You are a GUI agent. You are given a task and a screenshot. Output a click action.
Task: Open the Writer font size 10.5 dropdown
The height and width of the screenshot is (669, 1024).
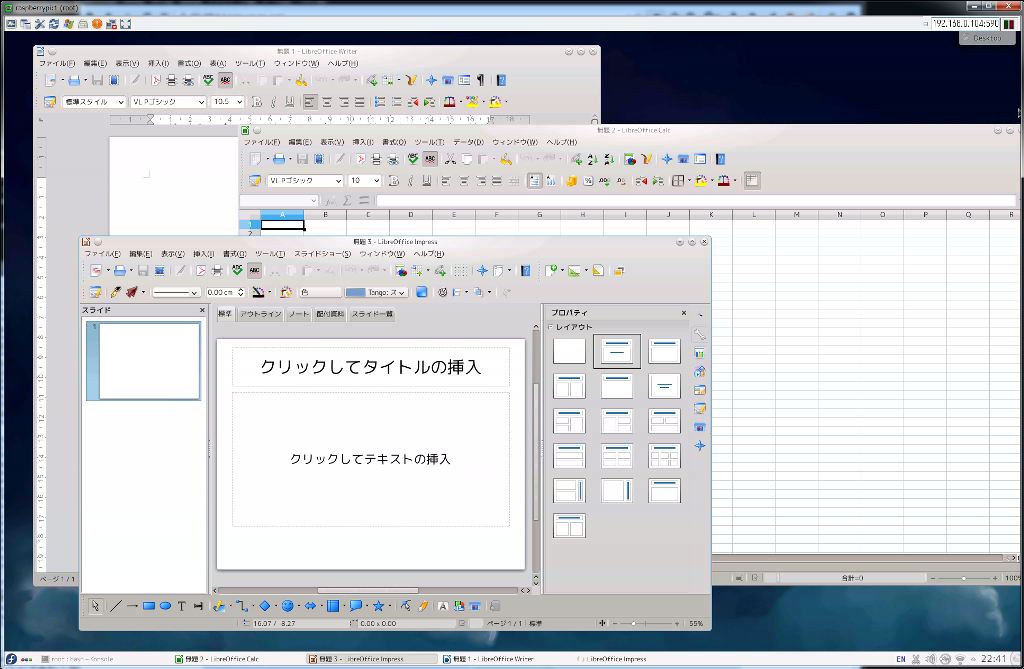[x=240, y=102]
